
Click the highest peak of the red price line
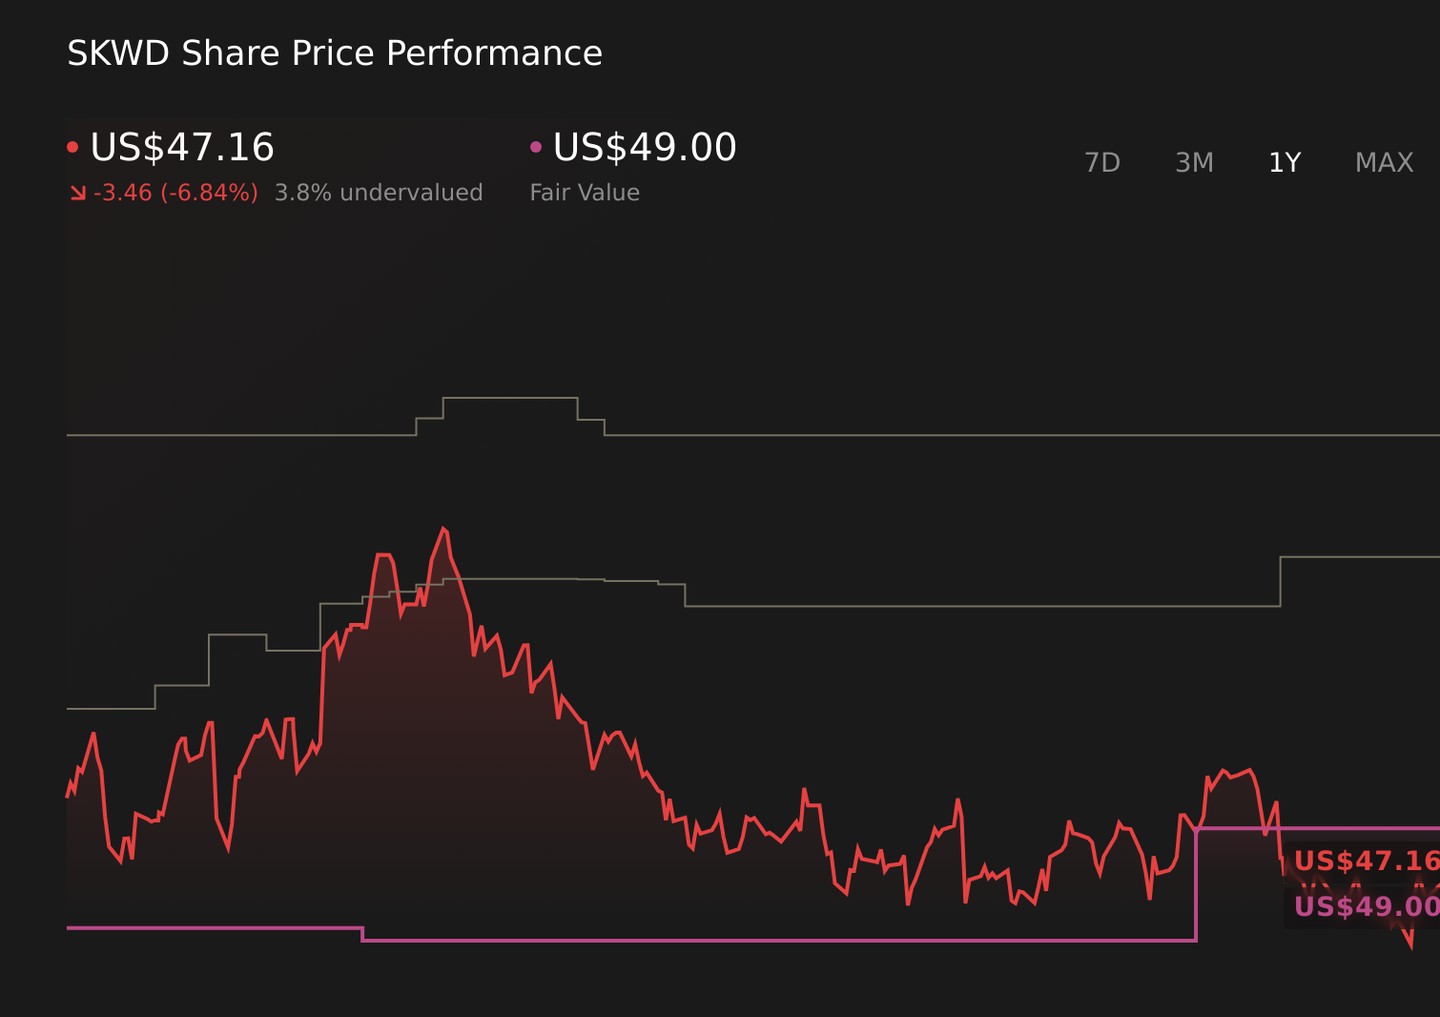(443, 529)
